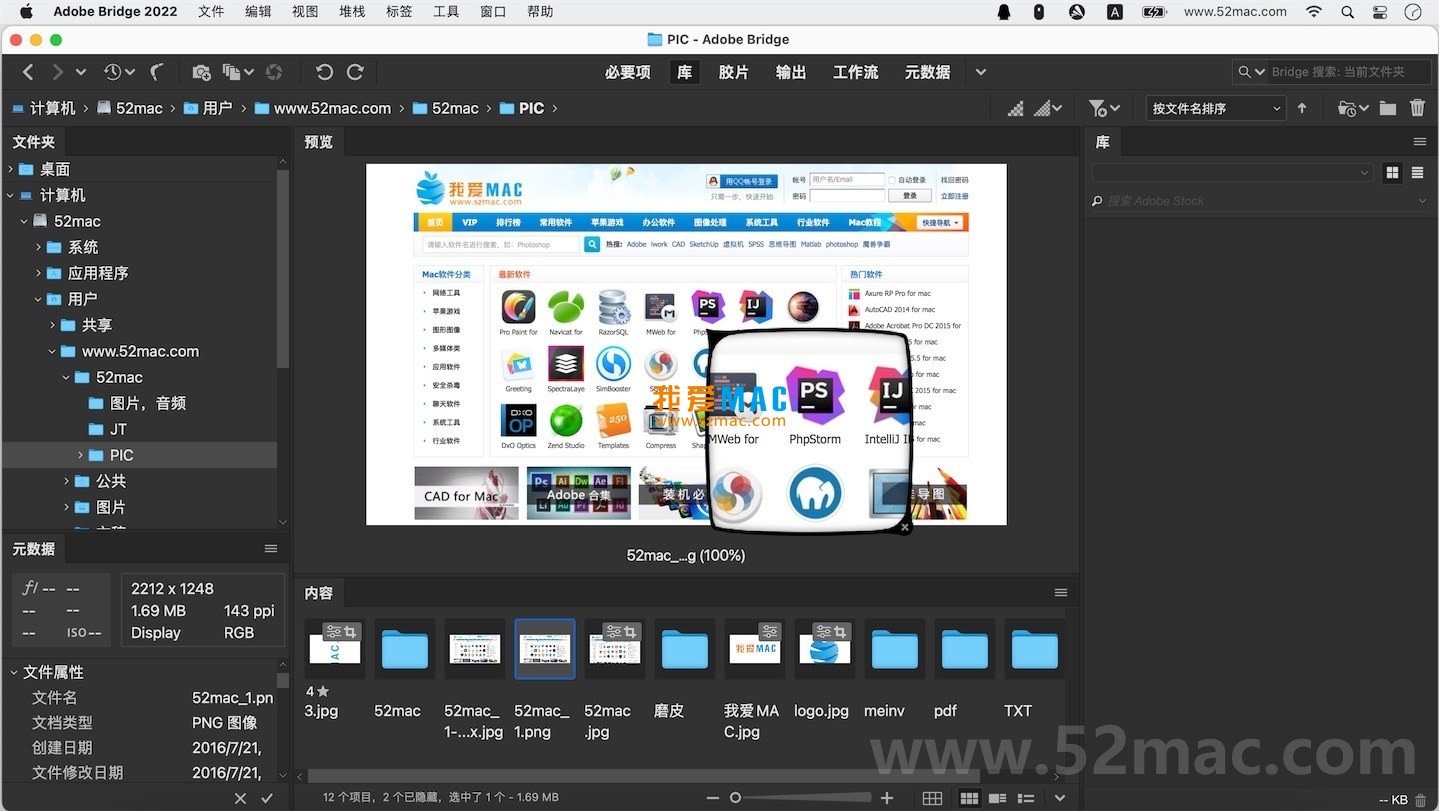Open the 标签 menu
Screen dimensions: 1439x811
coord(399,12)
